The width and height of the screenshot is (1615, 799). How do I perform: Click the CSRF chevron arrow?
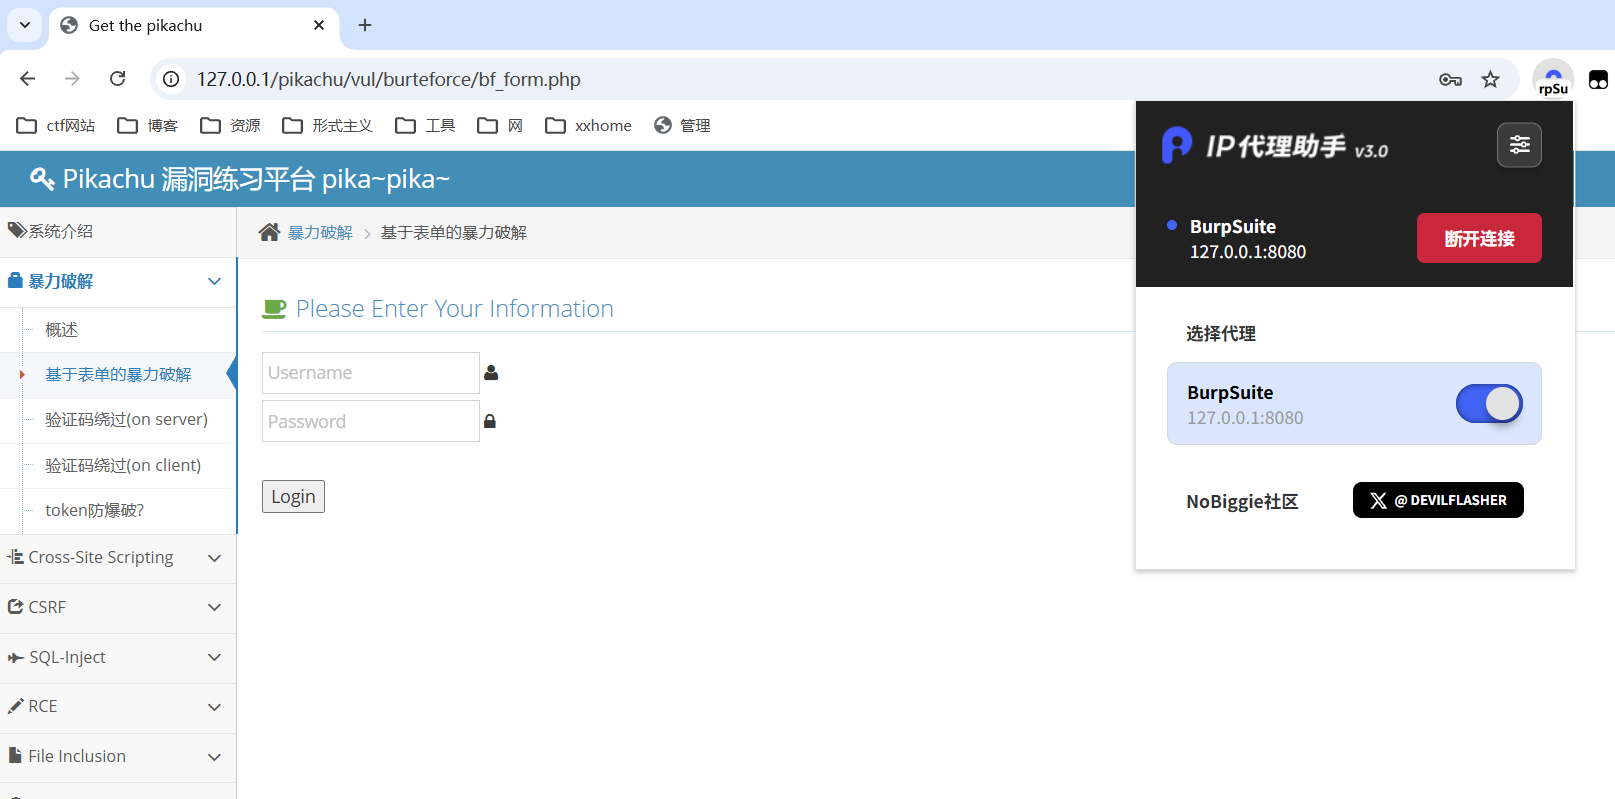[214, 607]
